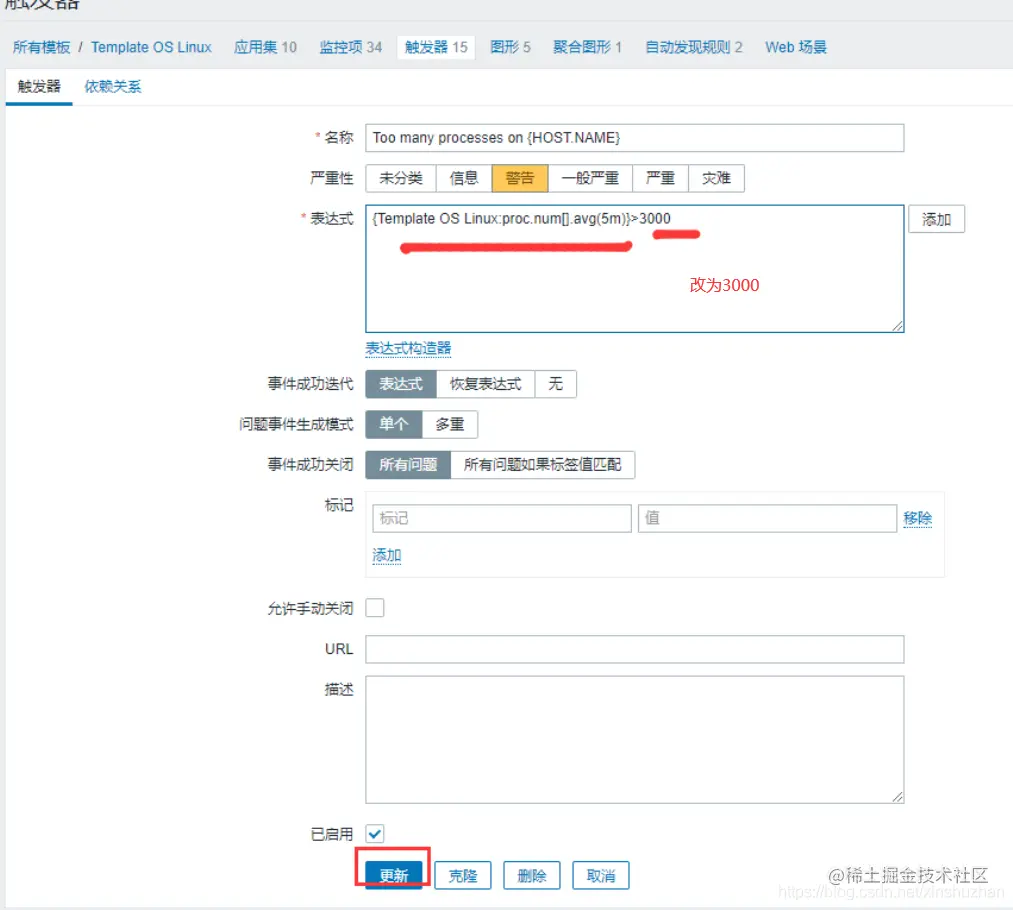Switch to the 依赖关系 sub-tab

pos(113,87)
